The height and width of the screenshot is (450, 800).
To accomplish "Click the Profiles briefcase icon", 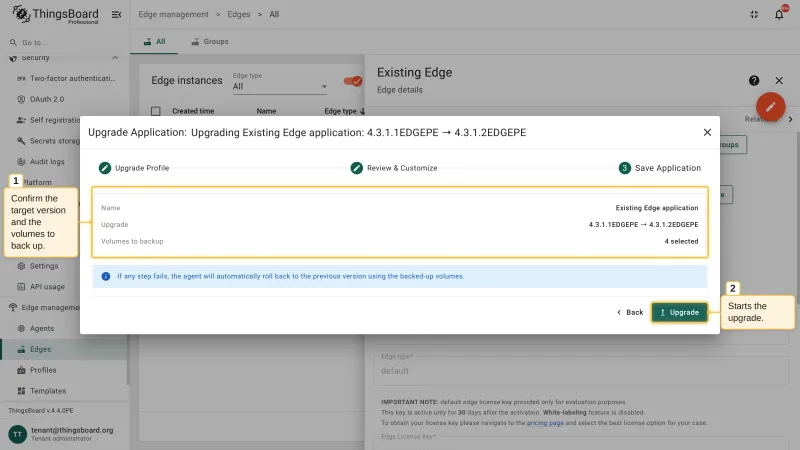I will click(x=21, y=370).
